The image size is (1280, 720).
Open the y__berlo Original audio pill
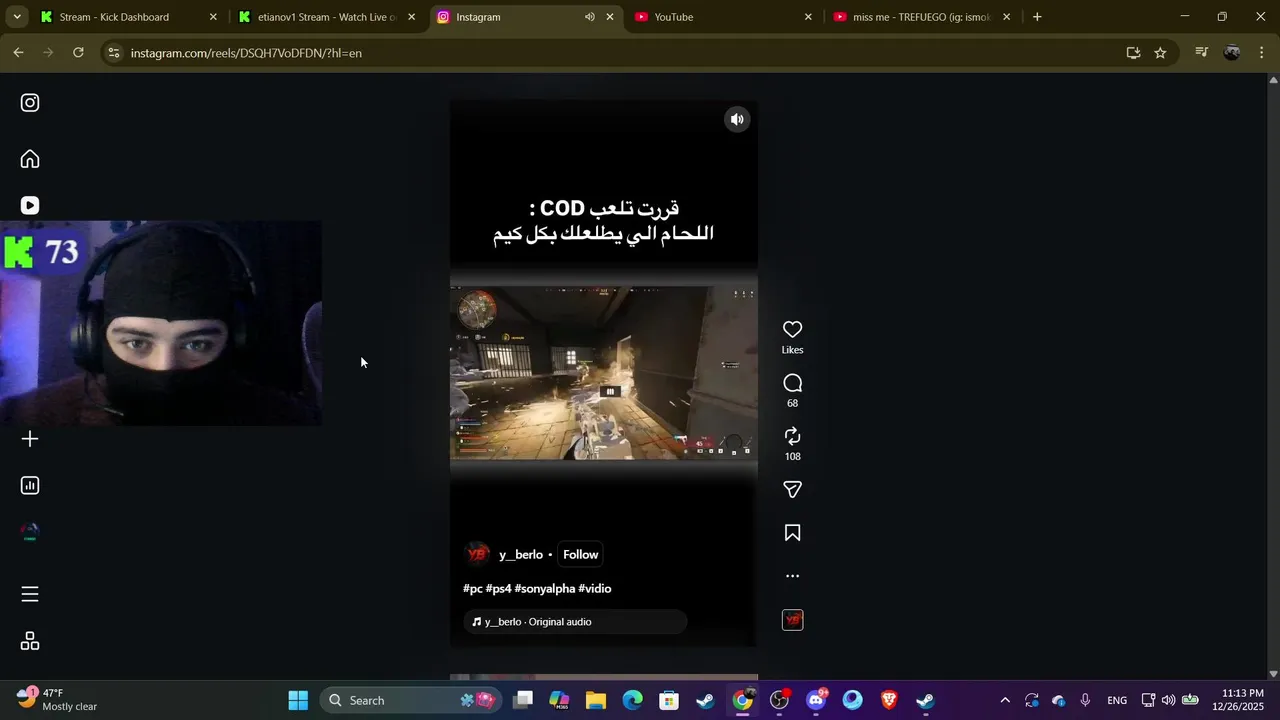pyautogui.click(x=575, y=622)
